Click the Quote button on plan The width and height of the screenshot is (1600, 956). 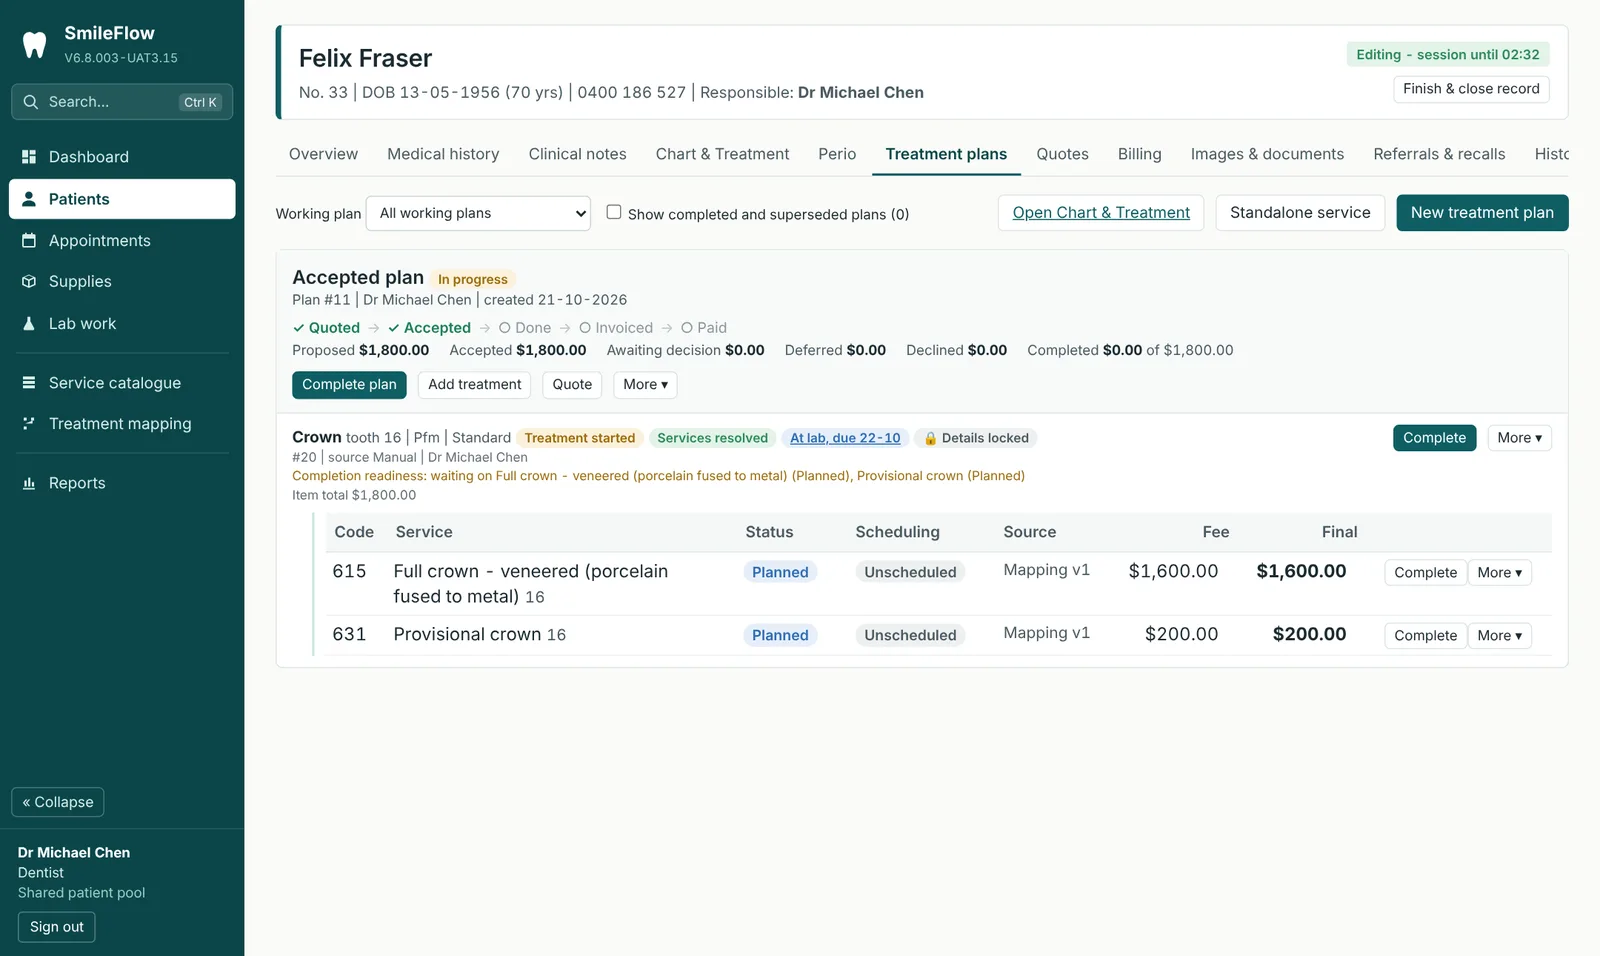click(572, 385)
